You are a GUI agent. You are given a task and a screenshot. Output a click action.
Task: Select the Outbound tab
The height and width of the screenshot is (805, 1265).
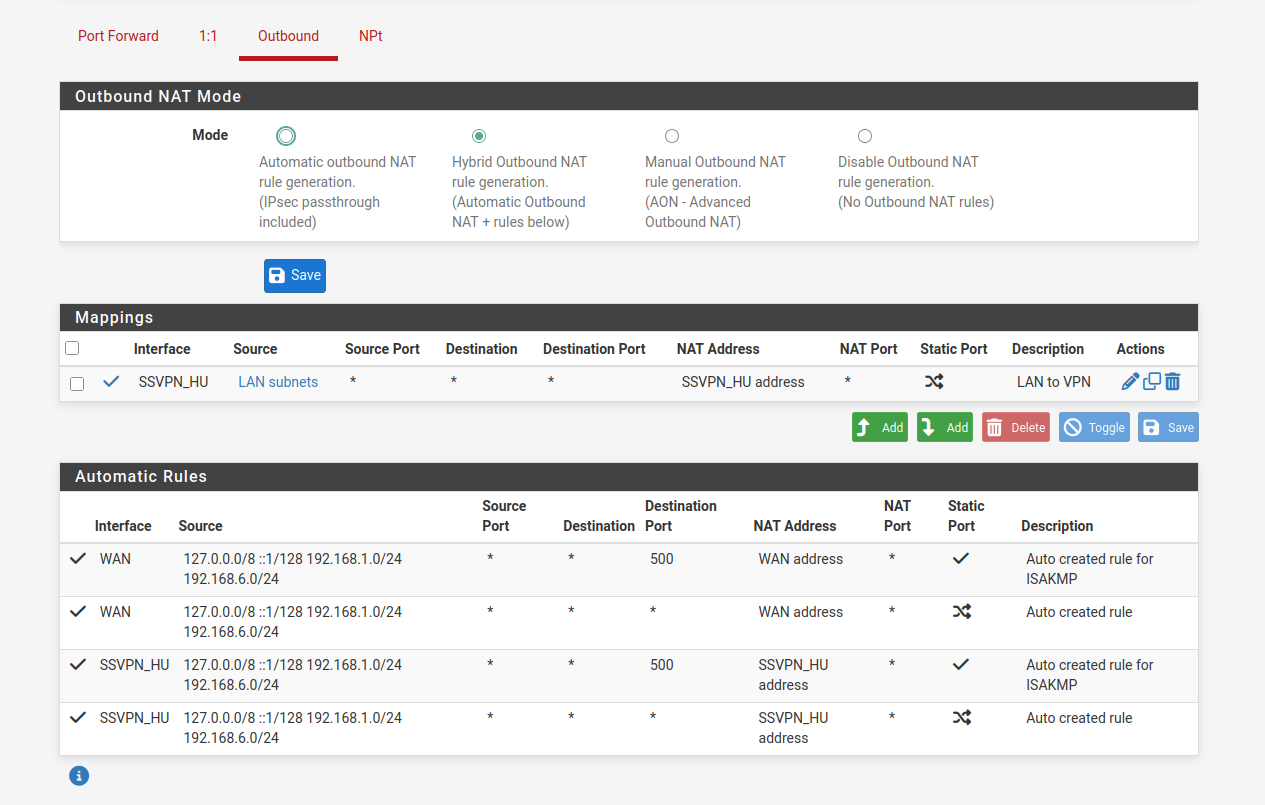click(288, 36)
